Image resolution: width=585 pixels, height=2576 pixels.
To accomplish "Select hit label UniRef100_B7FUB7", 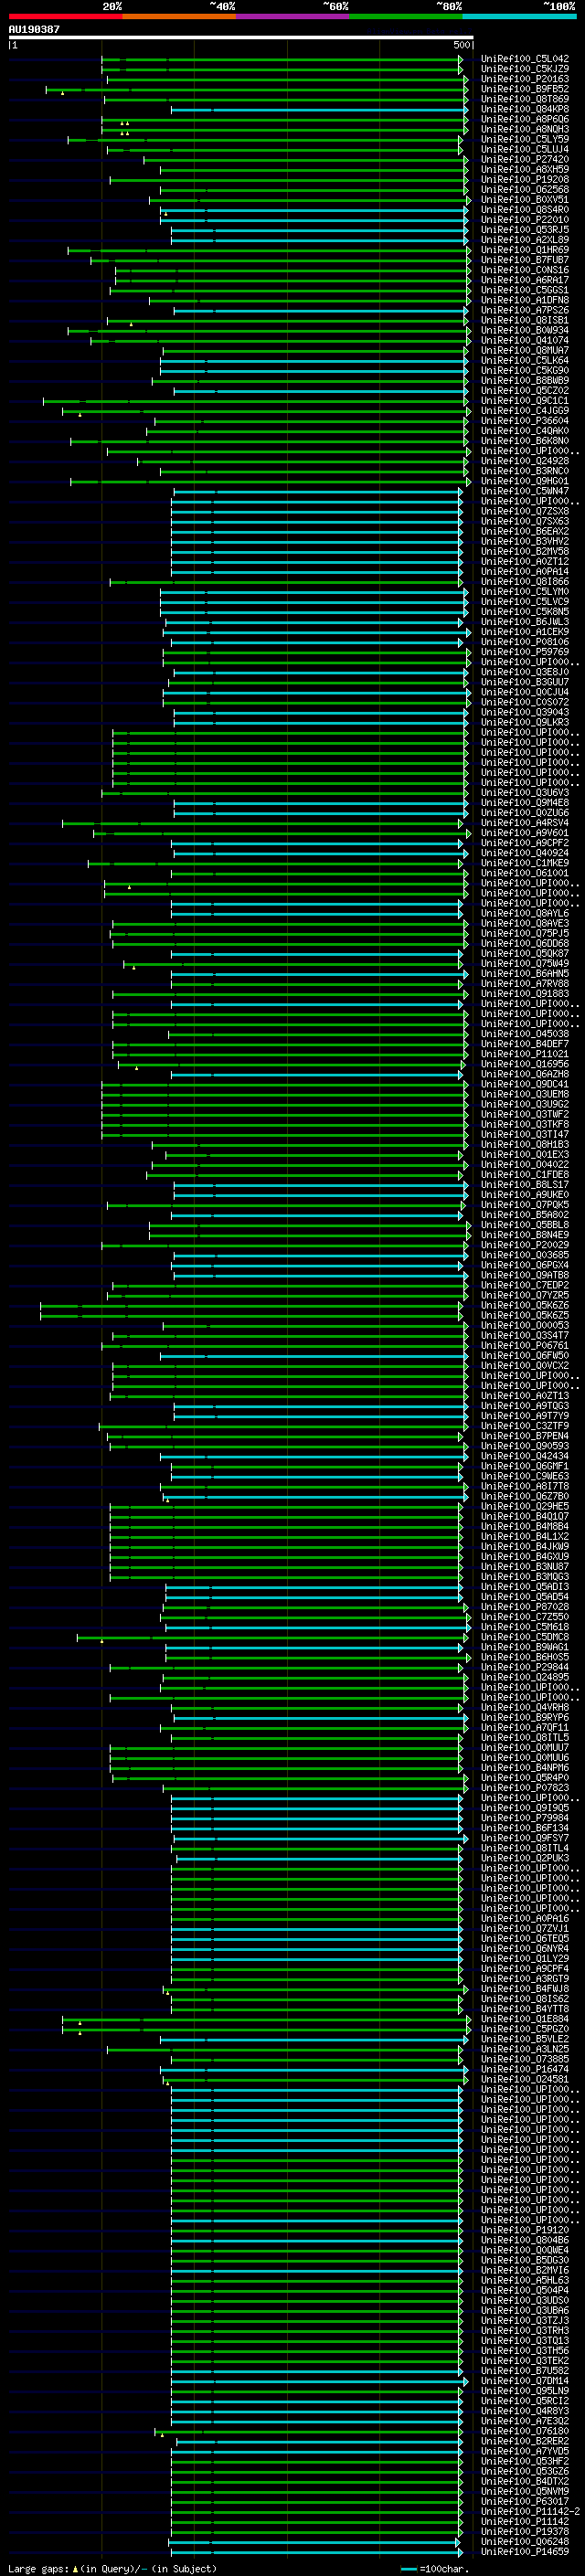I will pyautogui.click(x=525, y=260).
